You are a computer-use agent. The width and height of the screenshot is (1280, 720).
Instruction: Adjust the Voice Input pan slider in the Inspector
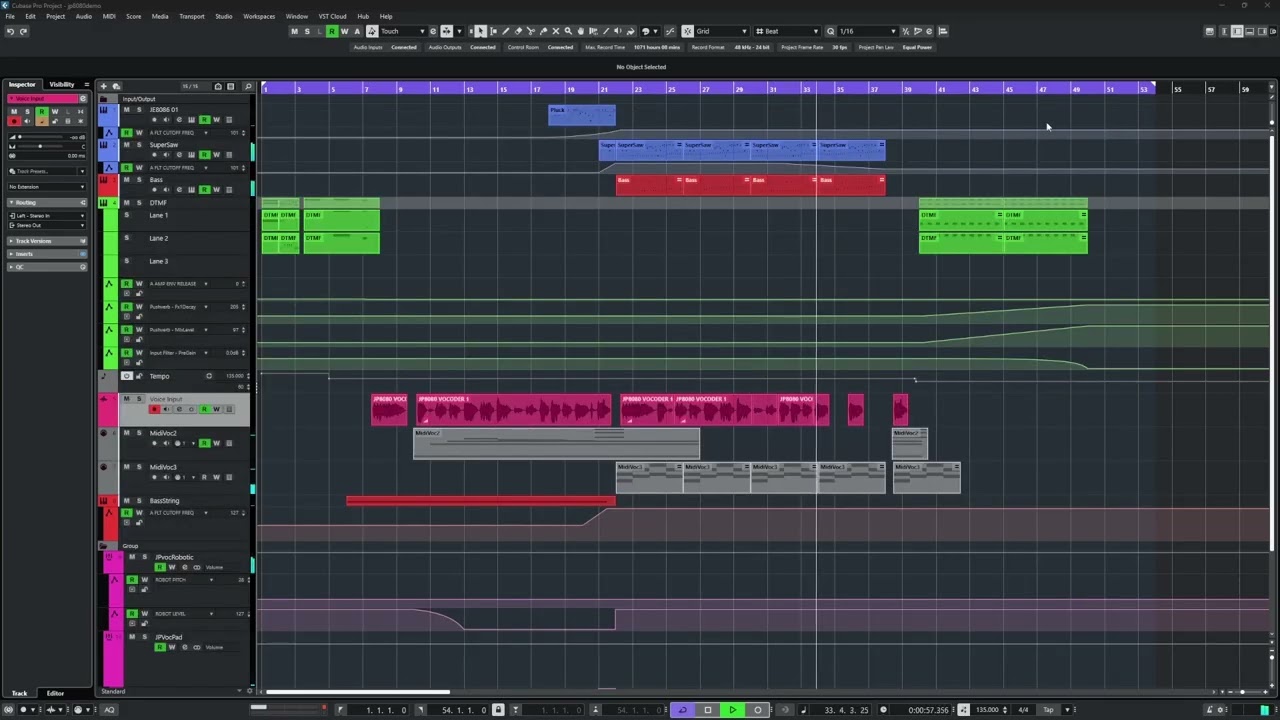[x=40, y=147]
